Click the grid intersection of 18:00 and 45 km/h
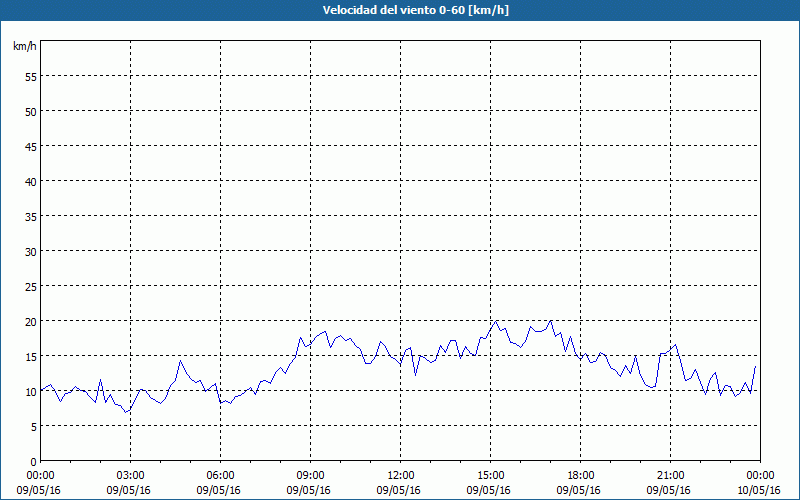 pyautogui.click(x=581, y=146)
